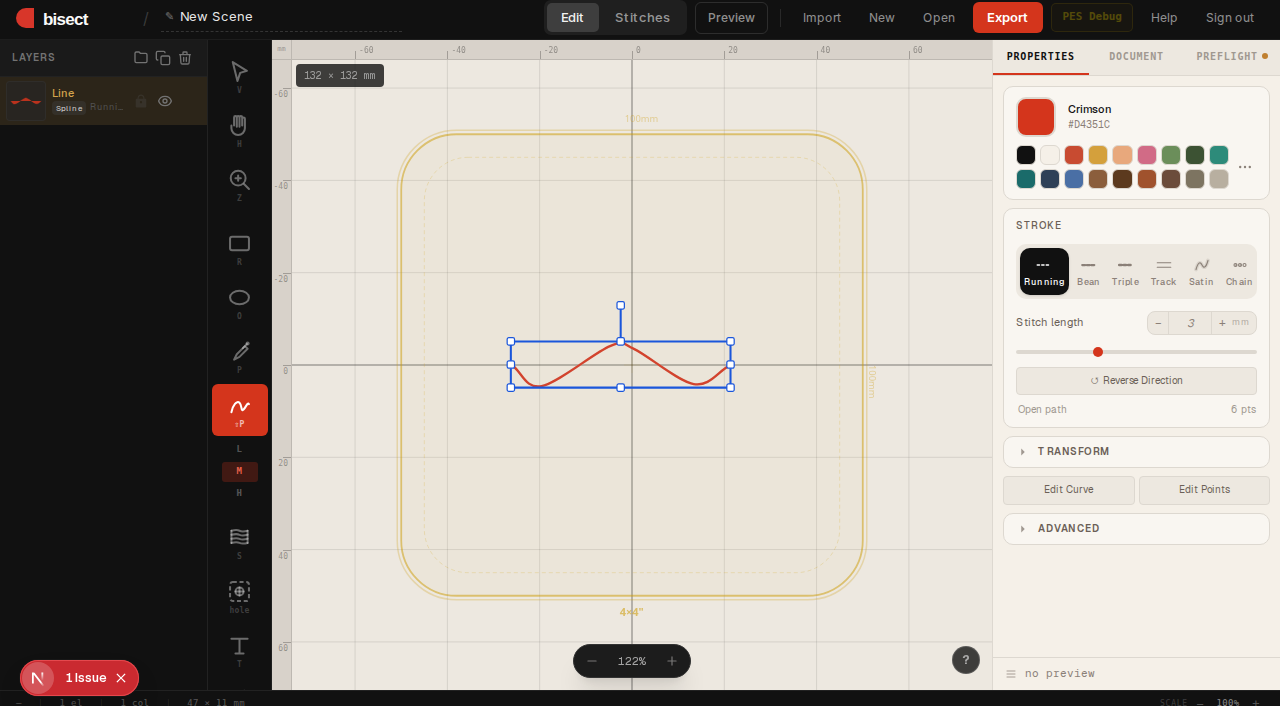Select Chain stitch type
Screen dimensions: 1280x706
[1239, 272]
